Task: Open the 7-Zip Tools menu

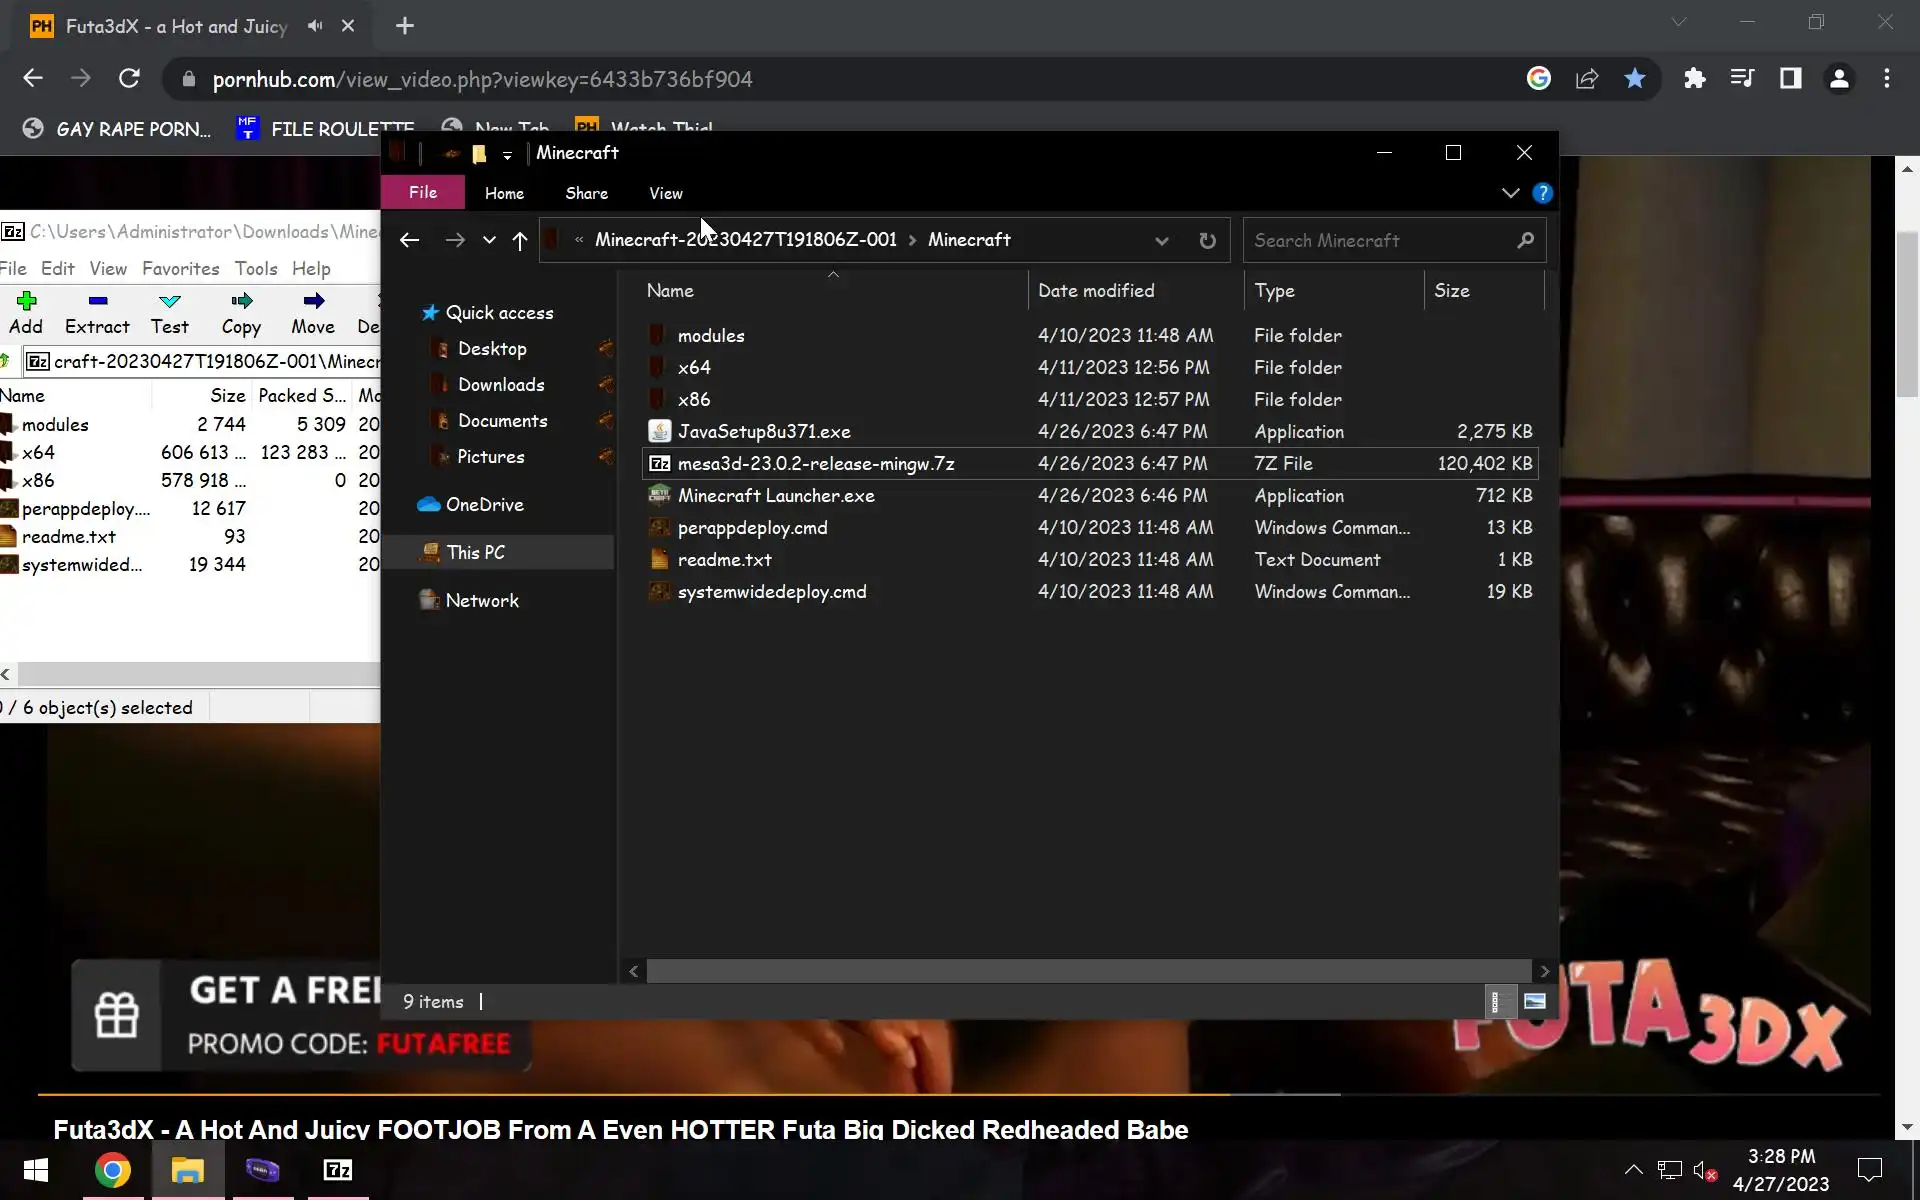Action: coord(256,268)
